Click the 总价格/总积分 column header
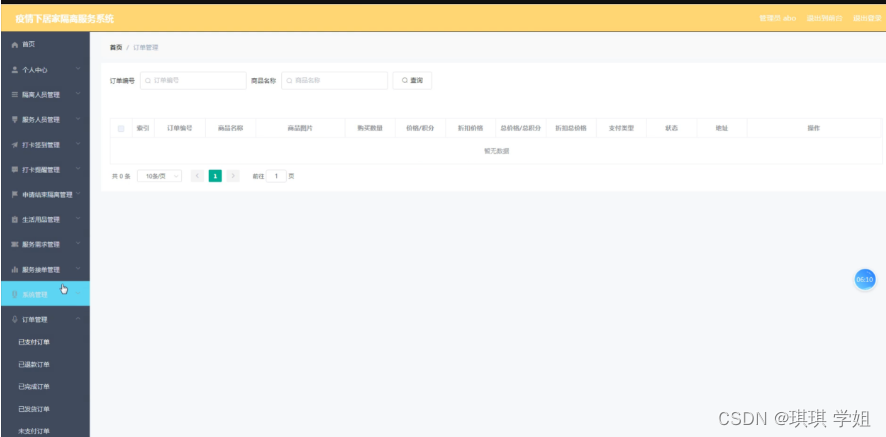Image resolution: width=886 pixels, height=437 pixels. click(x=521, y=128)
